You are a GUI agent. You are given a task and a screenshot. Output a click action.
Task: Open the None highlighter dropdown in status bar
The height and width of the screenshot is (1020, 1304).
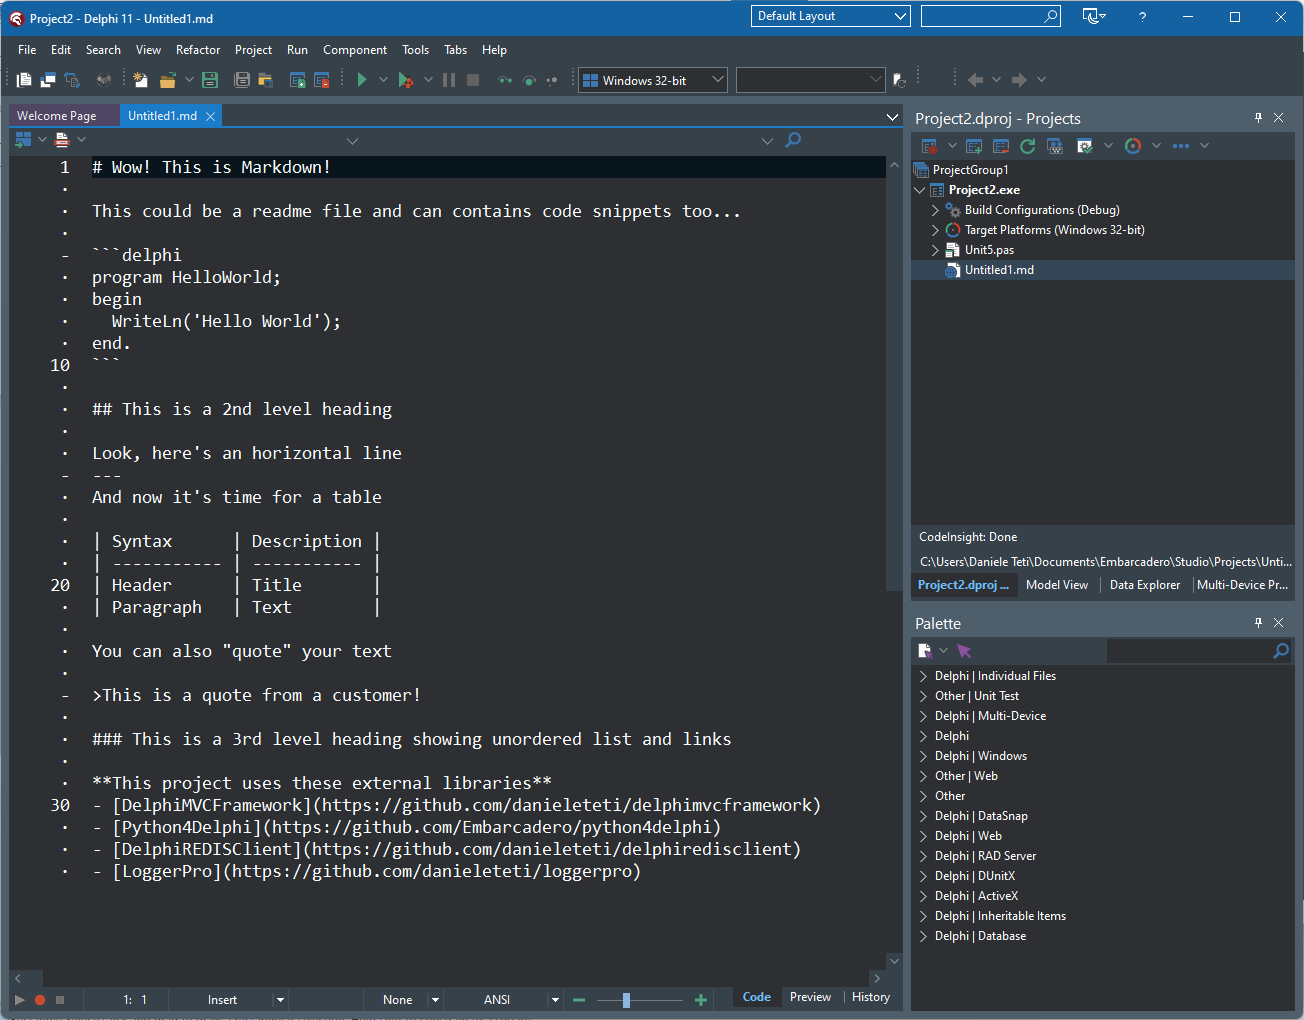click(435, 1000)
